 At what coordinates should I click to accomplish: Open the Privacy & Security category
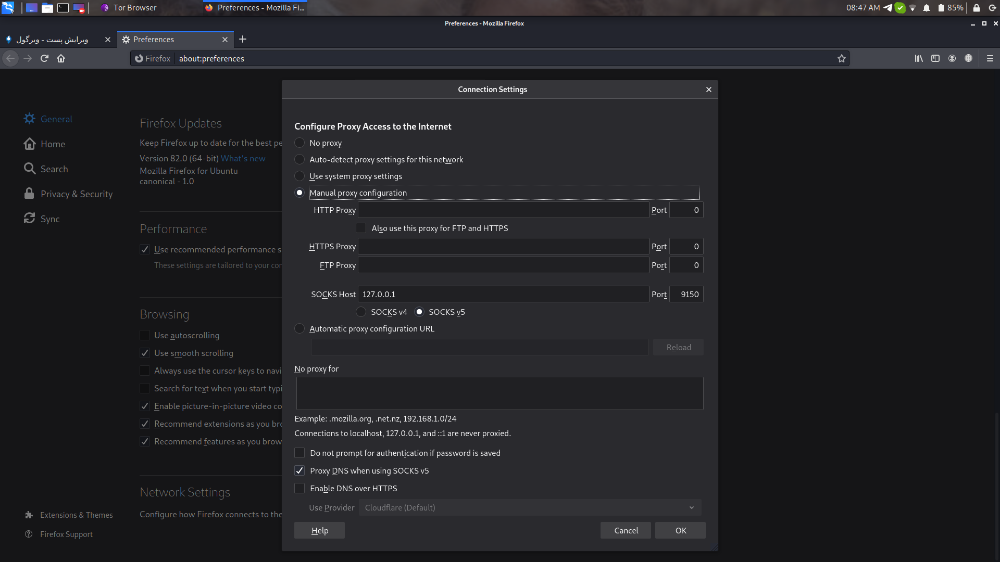68,193
